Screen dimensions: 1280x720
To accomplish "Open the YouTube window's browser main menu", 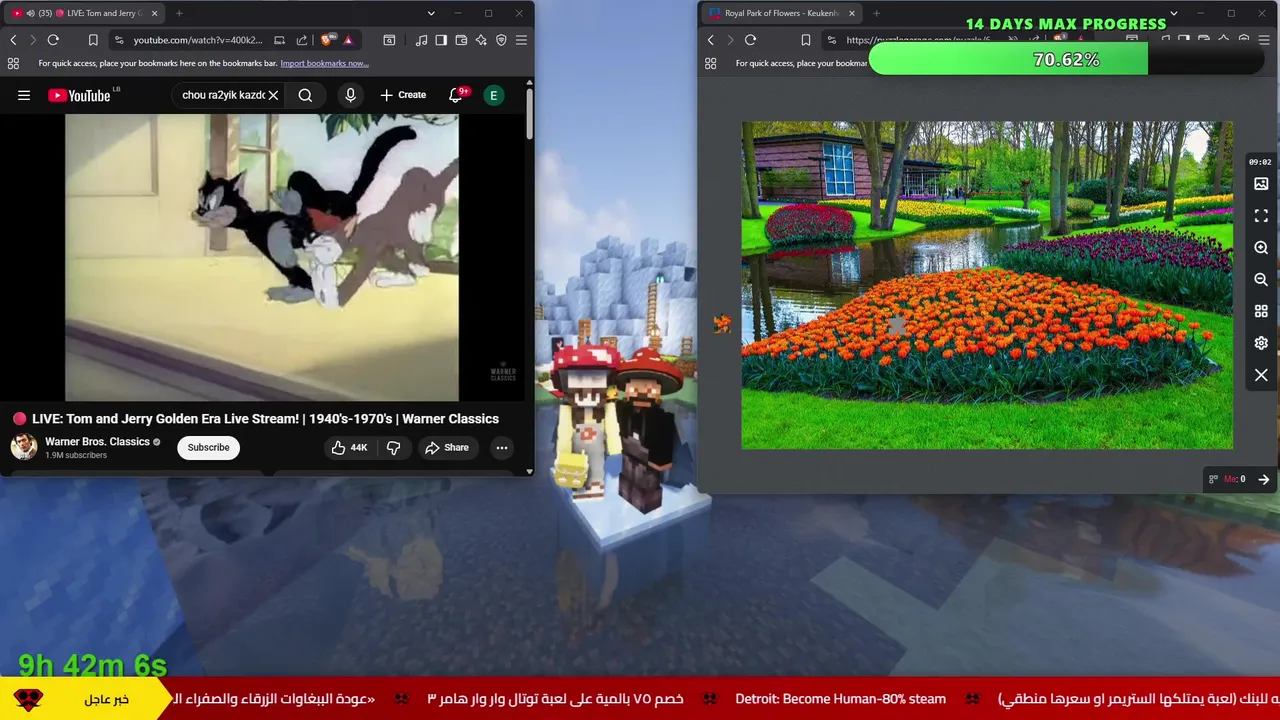I will (521, 40).
